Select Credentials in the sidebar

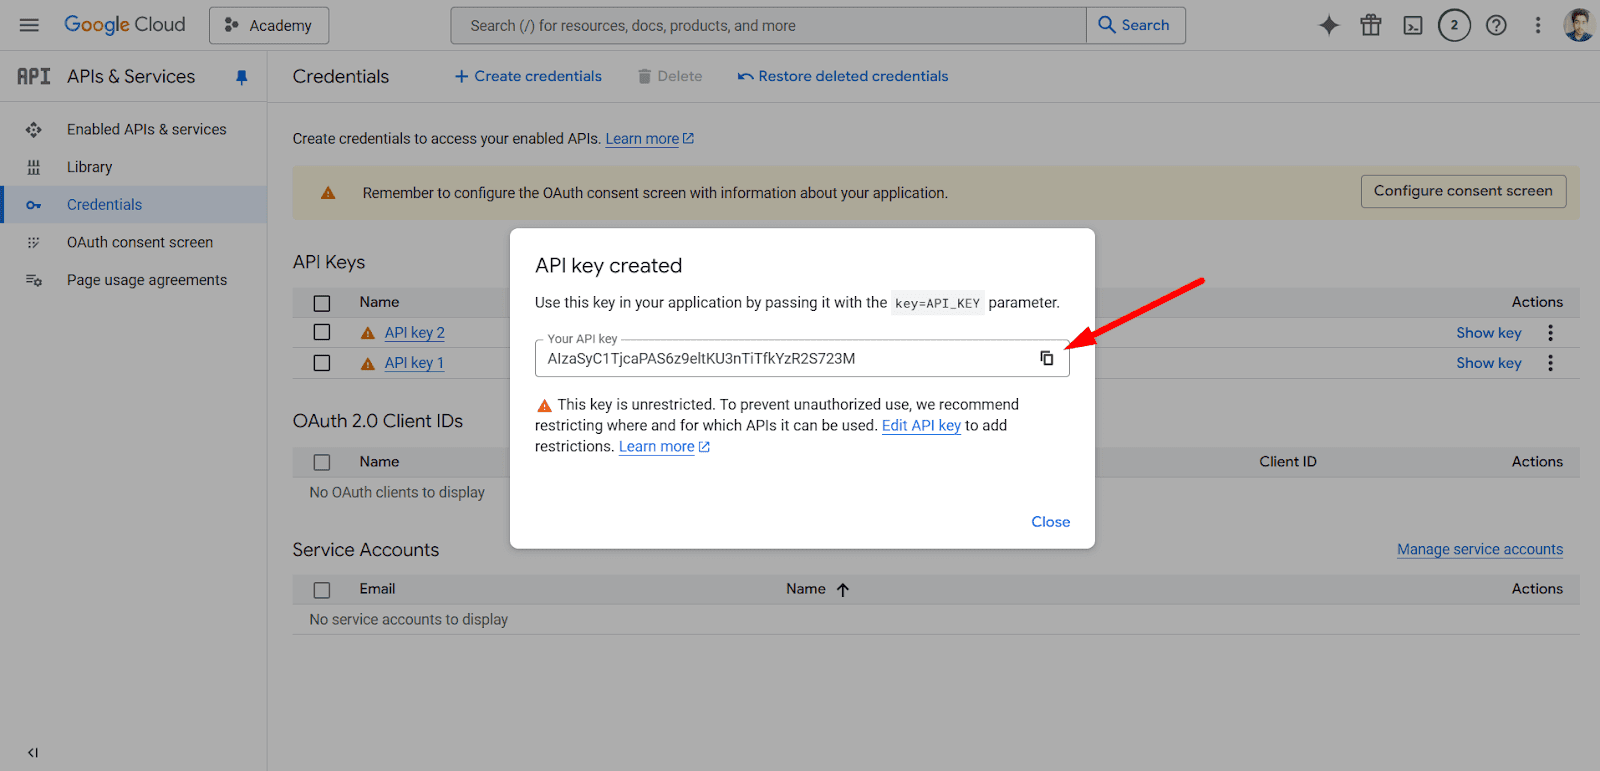(x=104, y=204)
